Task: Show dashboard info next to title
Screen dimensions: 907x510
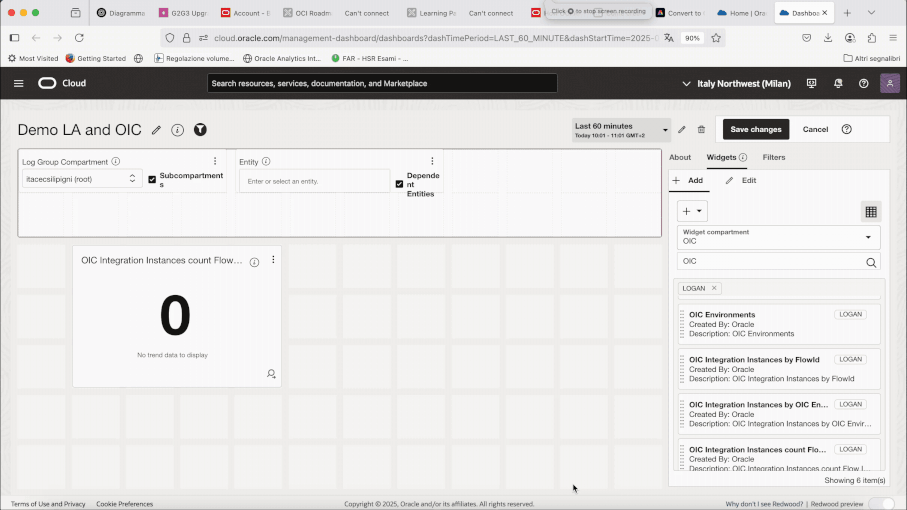Action: click(x=178, y=130)
